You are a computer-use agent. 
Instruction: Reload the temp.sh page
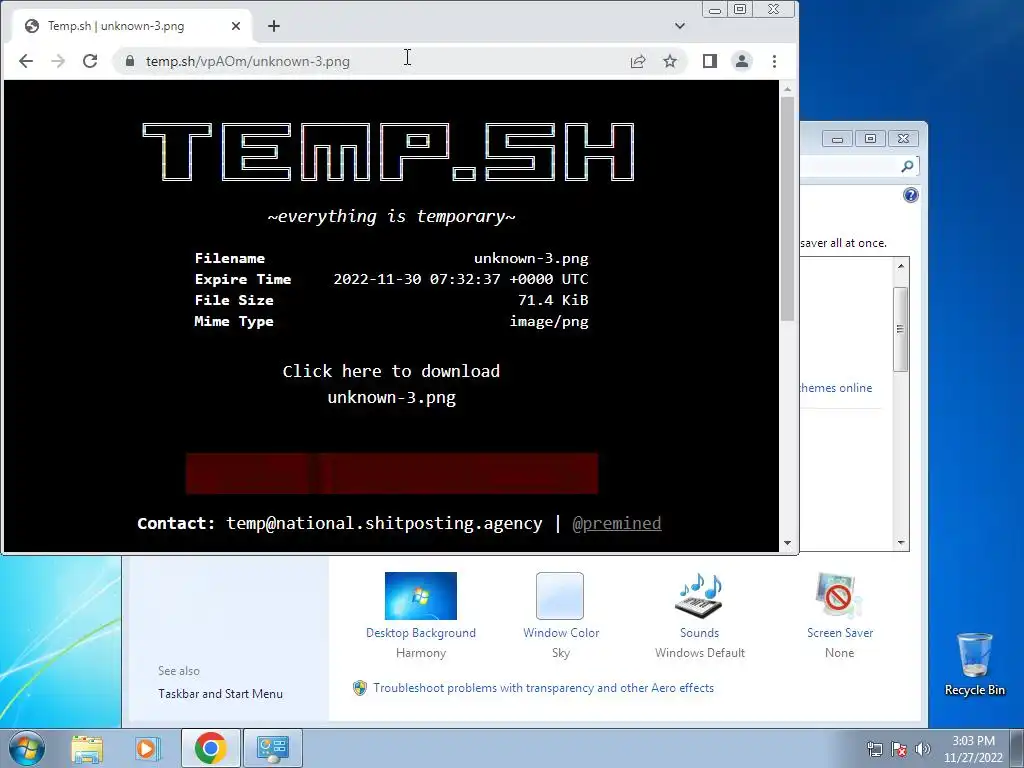click(x=90, y=61)
